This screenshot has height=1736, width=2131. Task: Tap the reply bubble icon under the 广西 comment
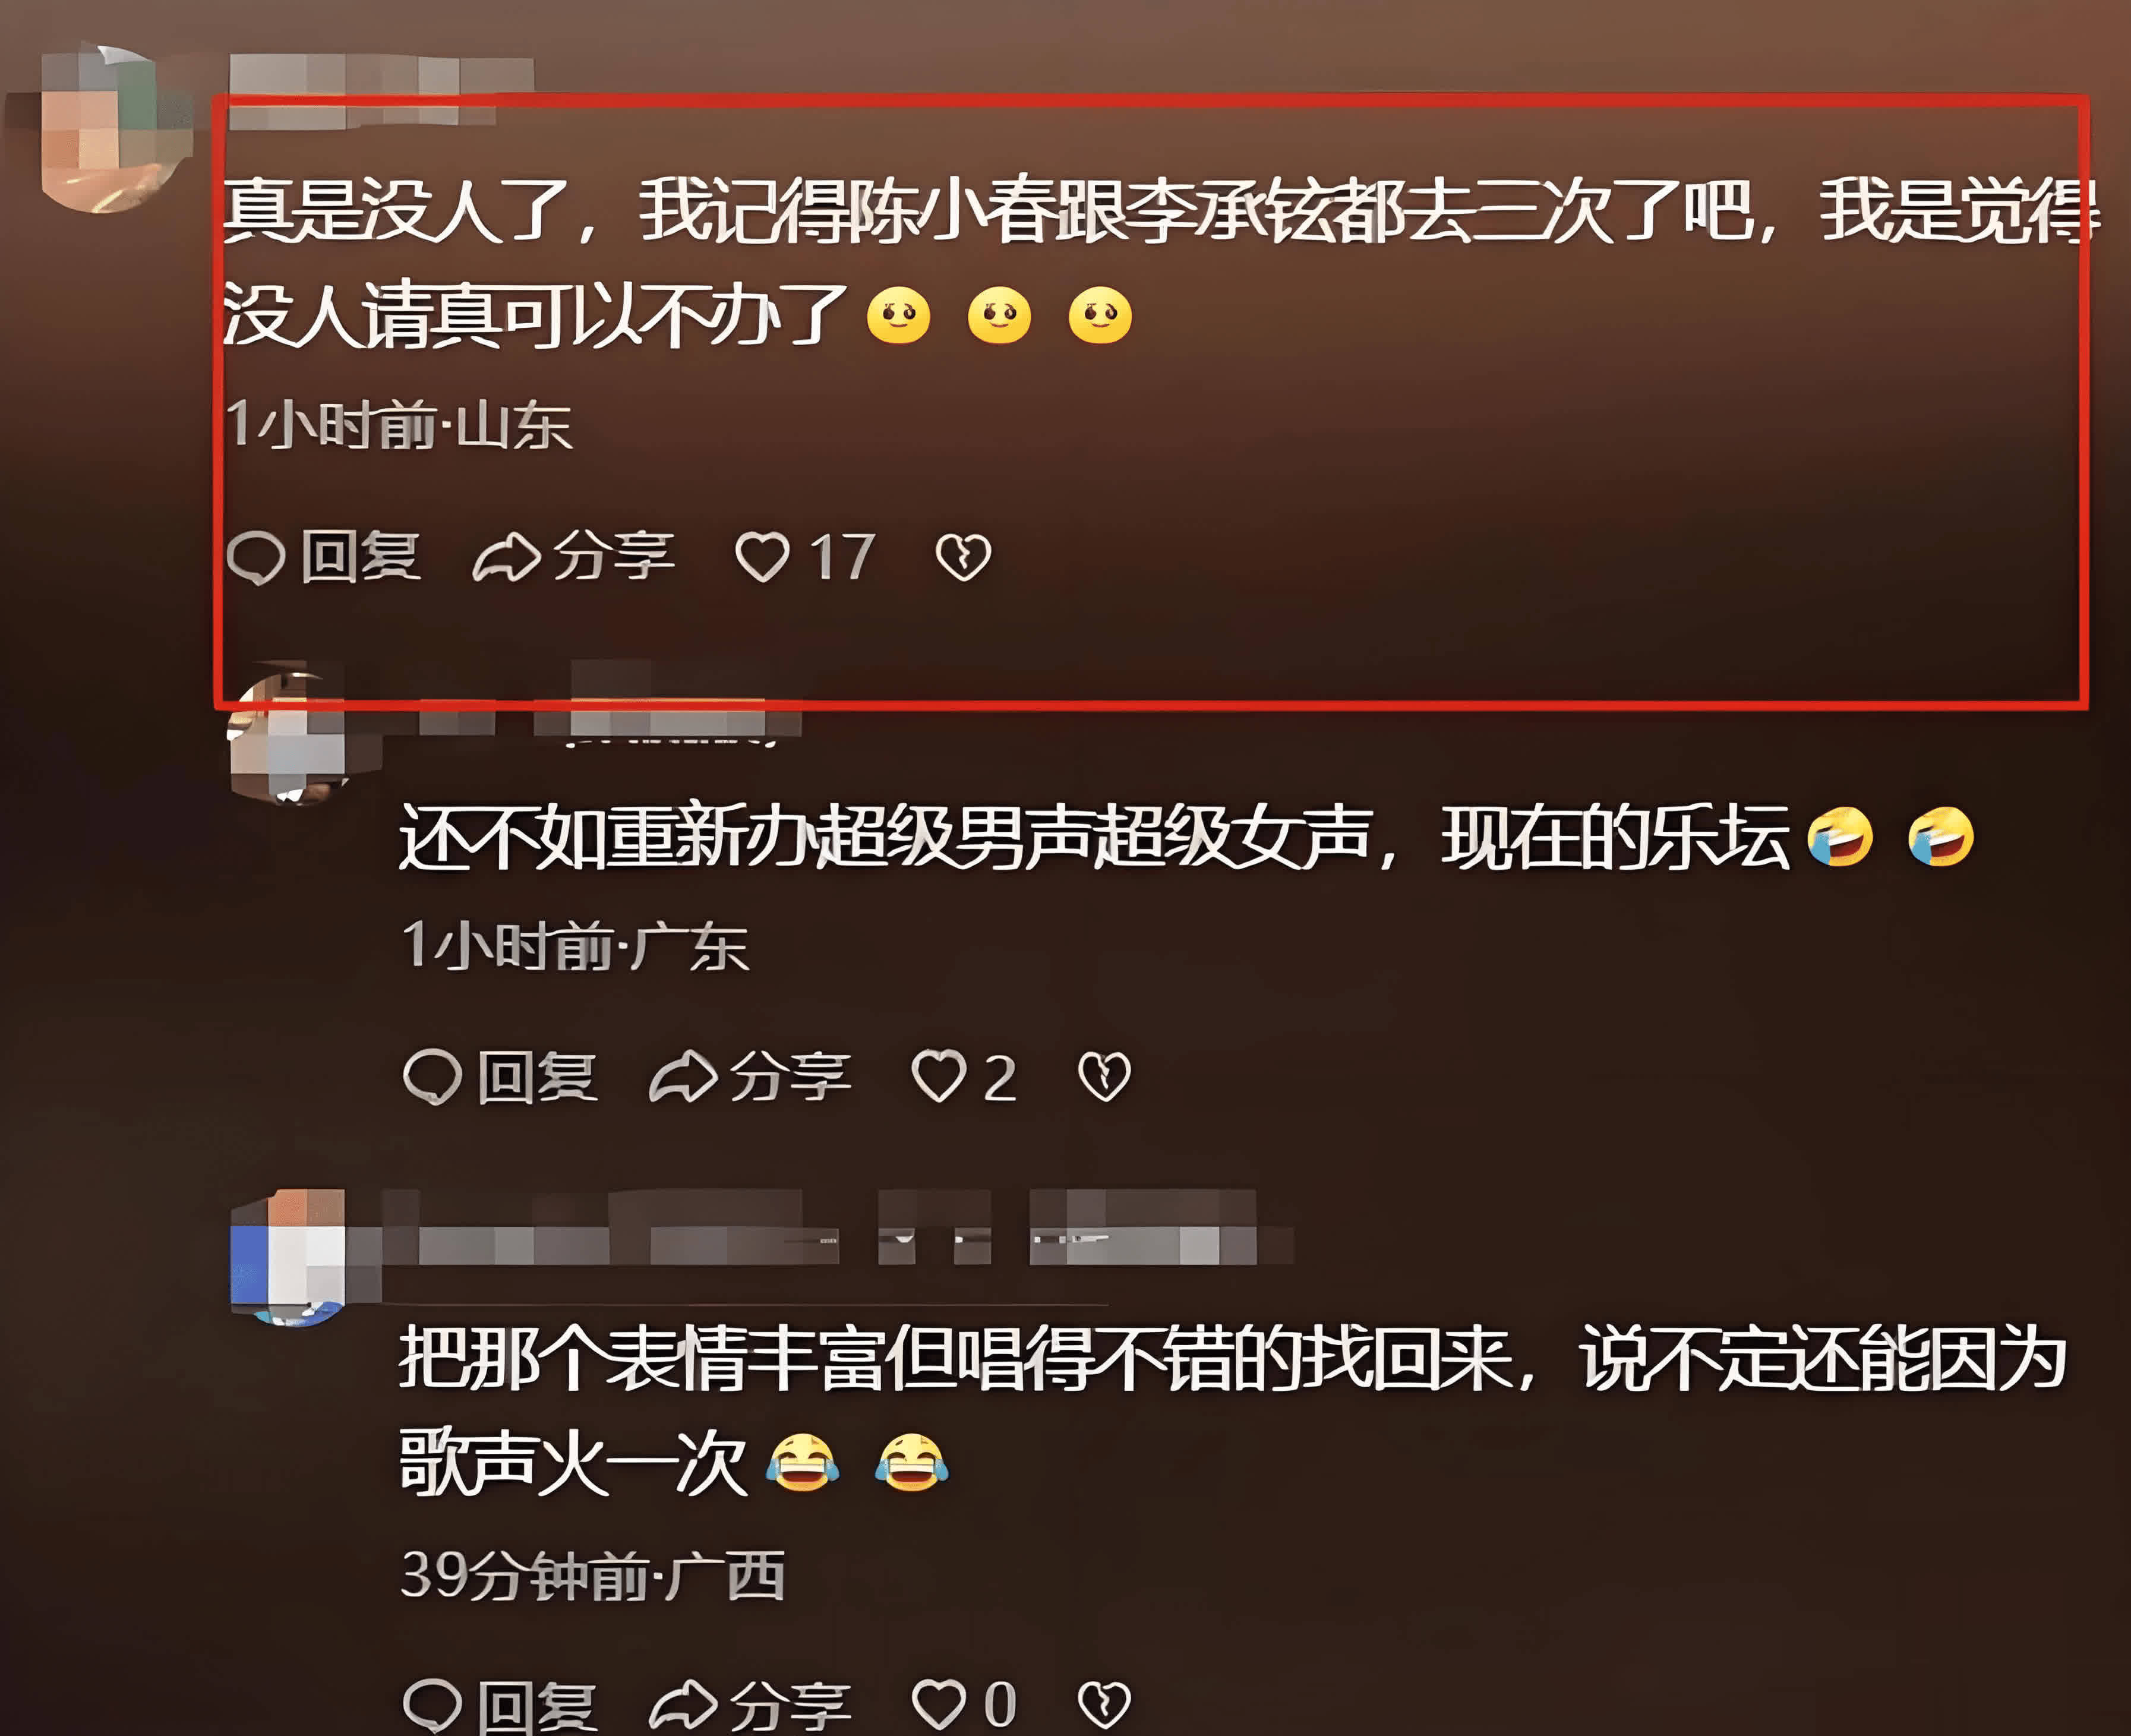(x=432, y=1704)
